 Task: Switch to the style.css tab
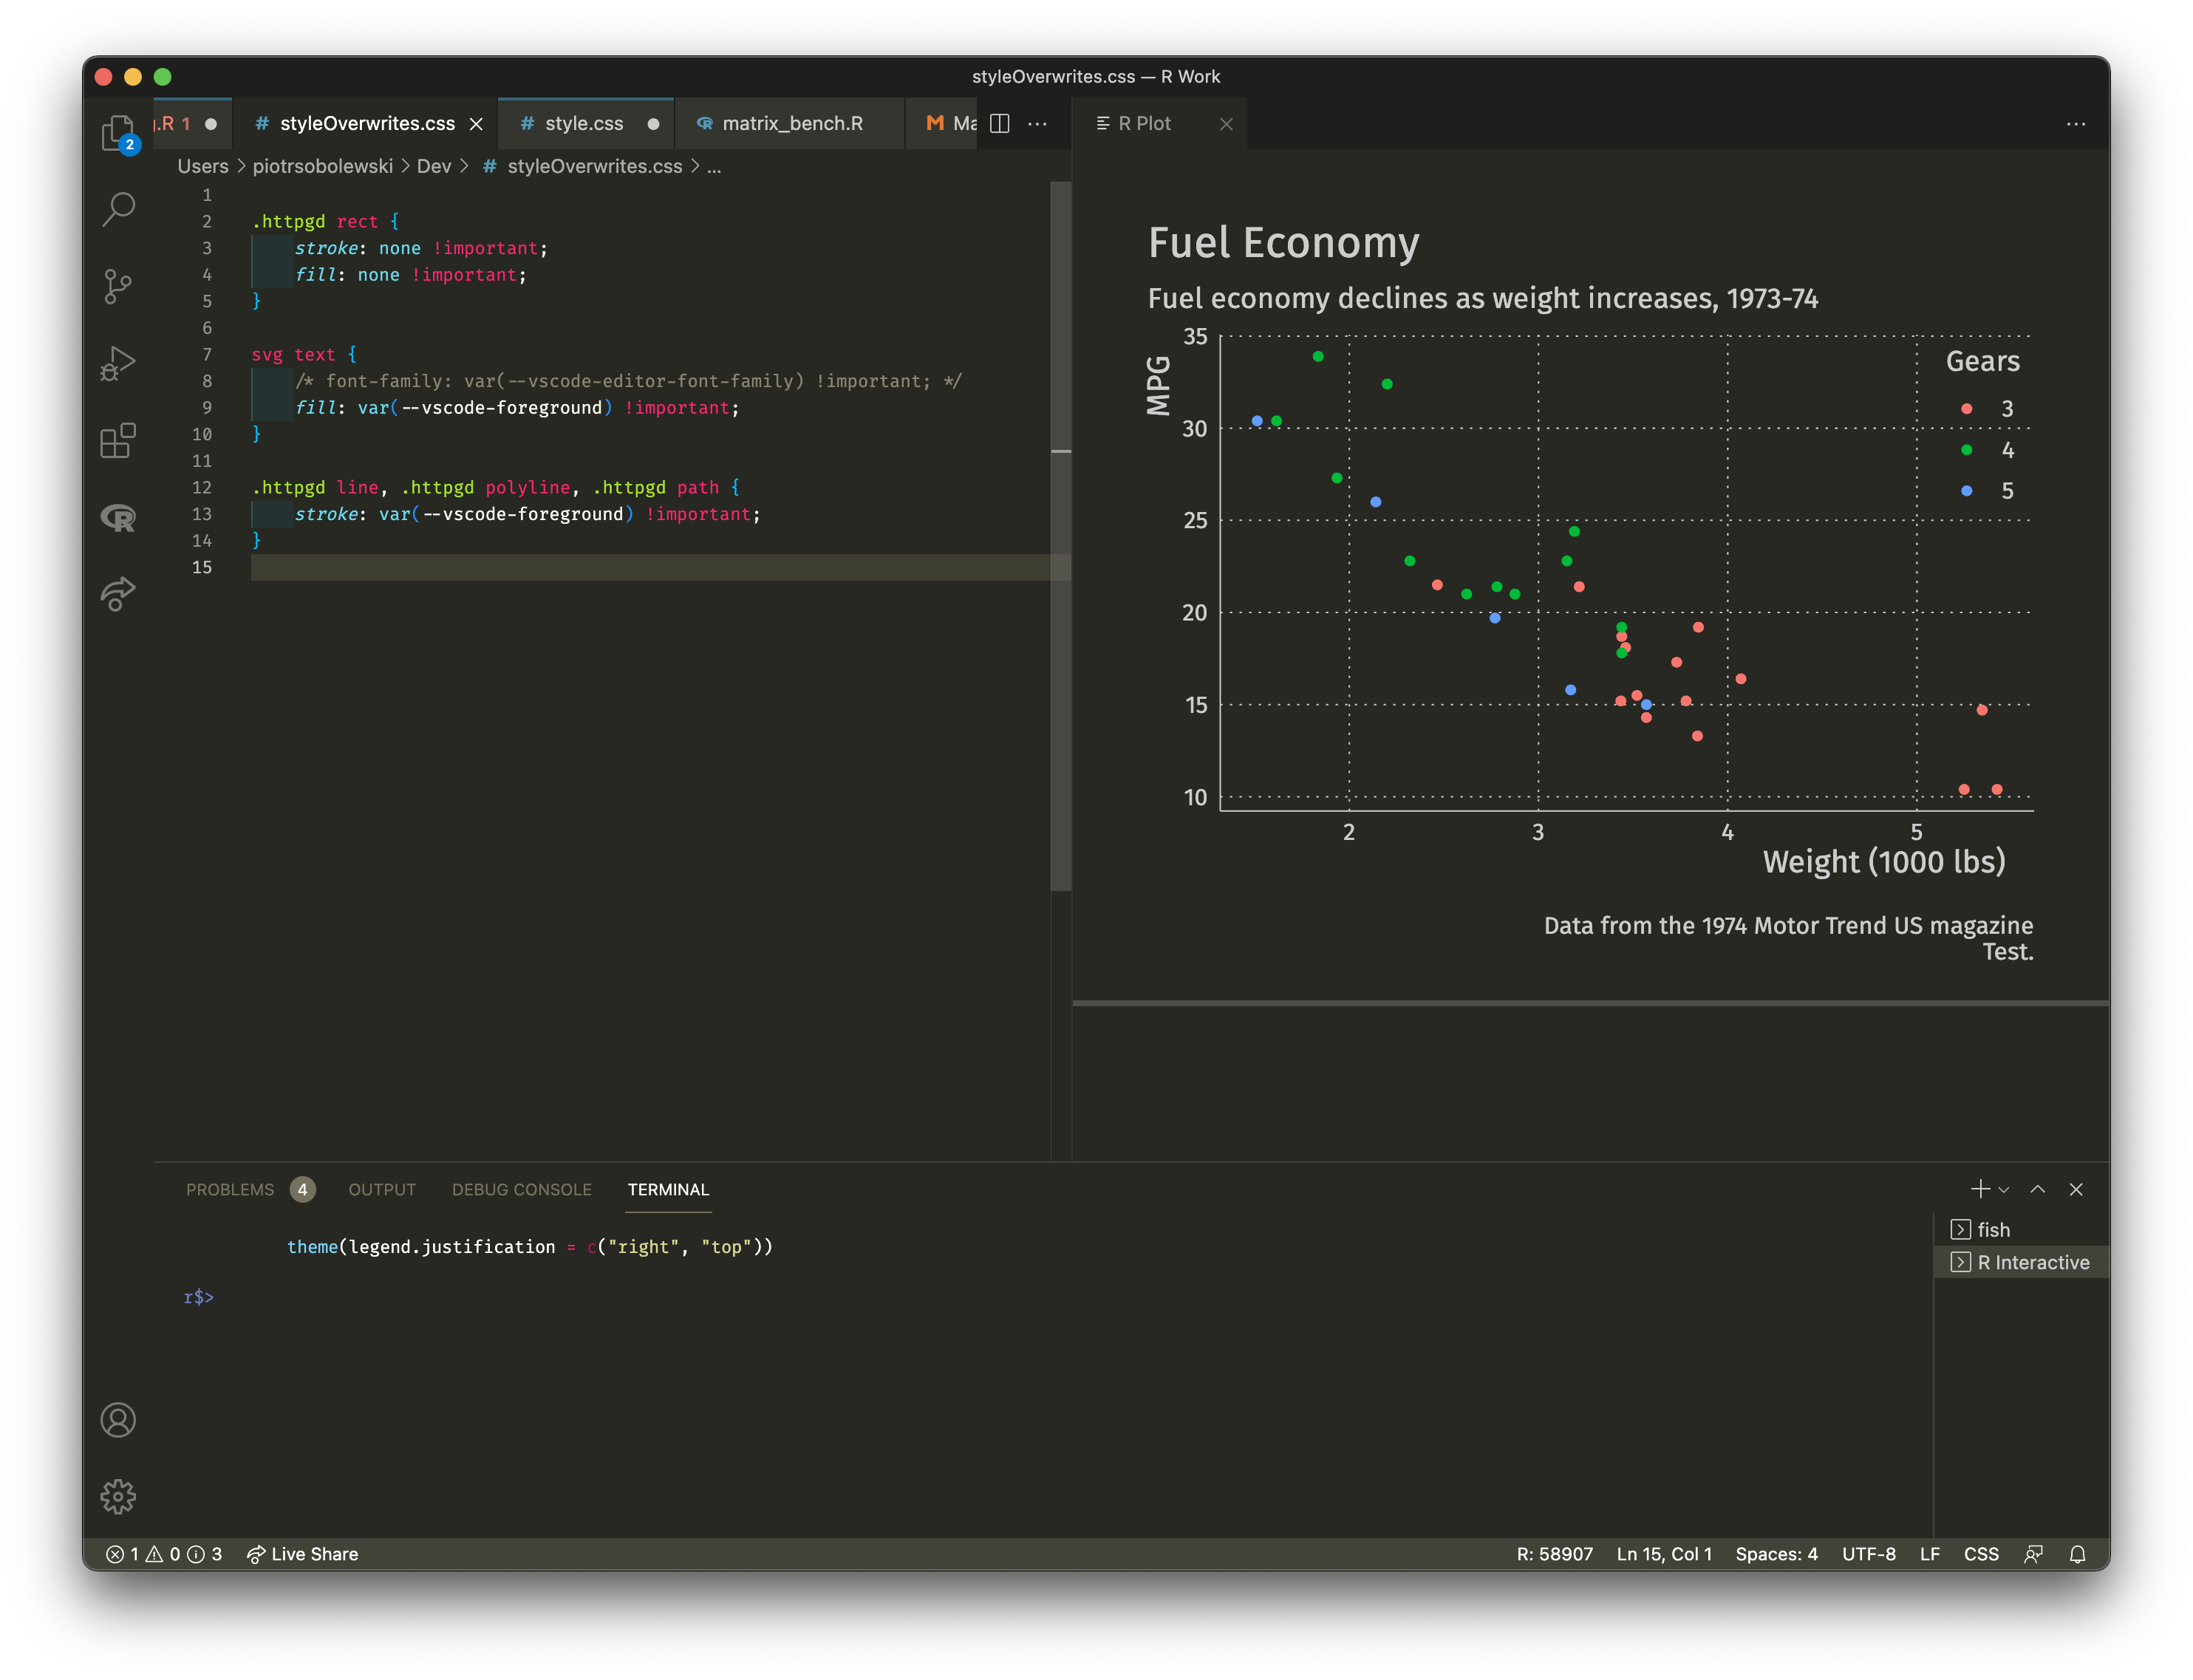point(583,123)
